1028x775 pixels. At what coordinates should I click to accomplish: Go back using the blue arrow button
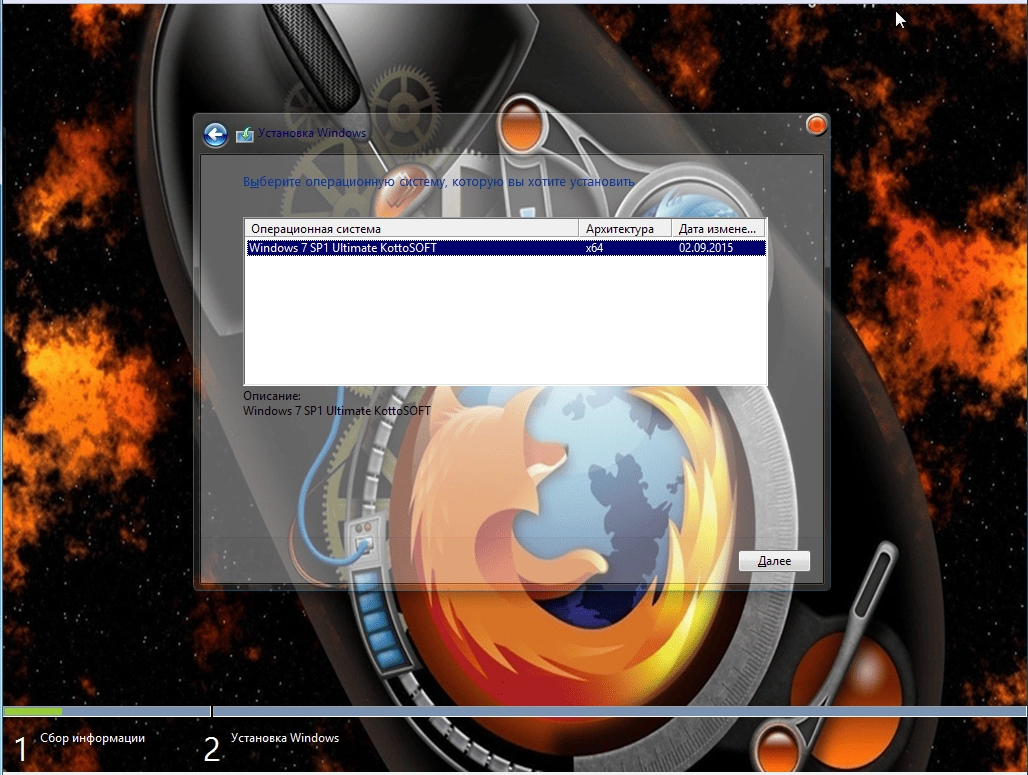pyautogui.click(x=215, y=134)
